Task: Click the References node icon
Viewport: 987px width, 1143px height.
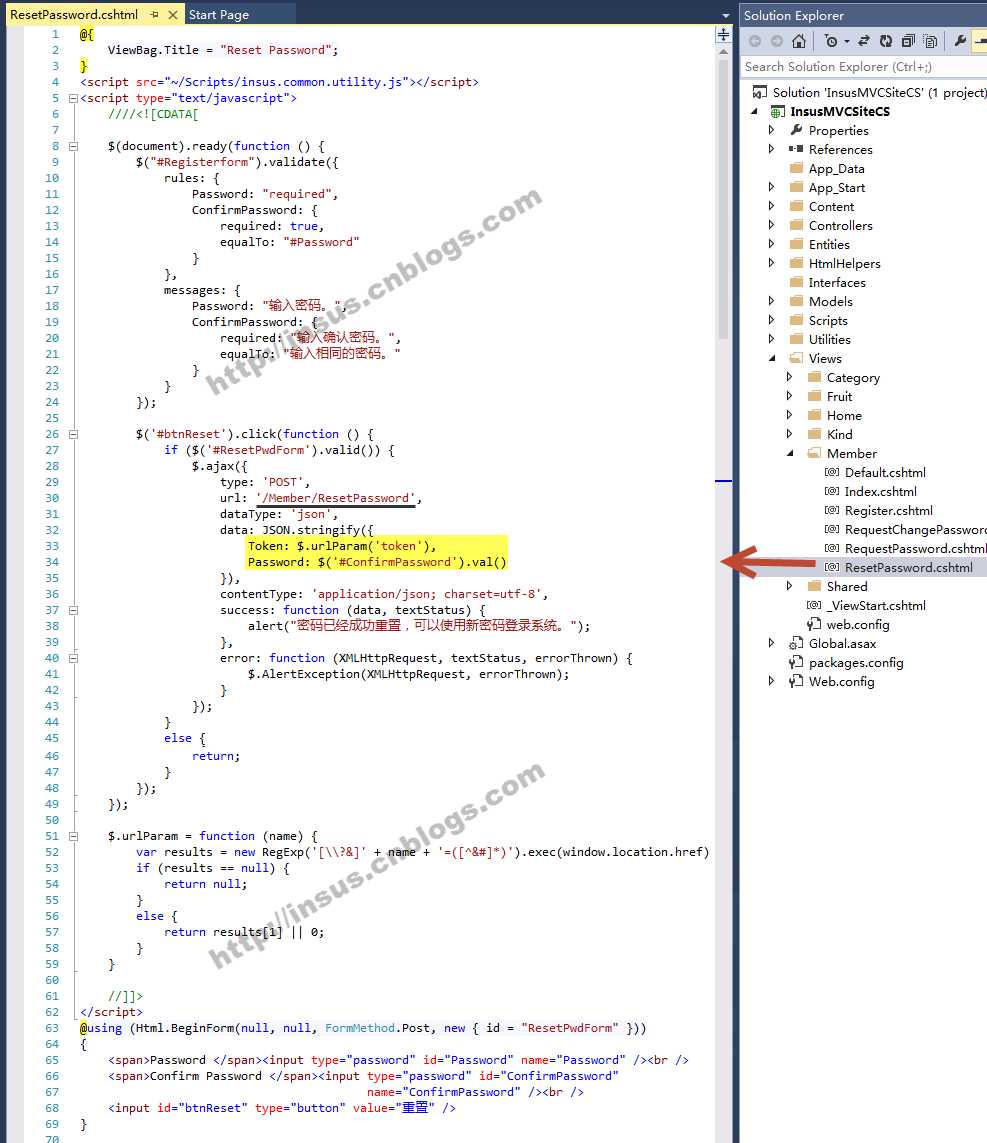Action: [796, 149]
